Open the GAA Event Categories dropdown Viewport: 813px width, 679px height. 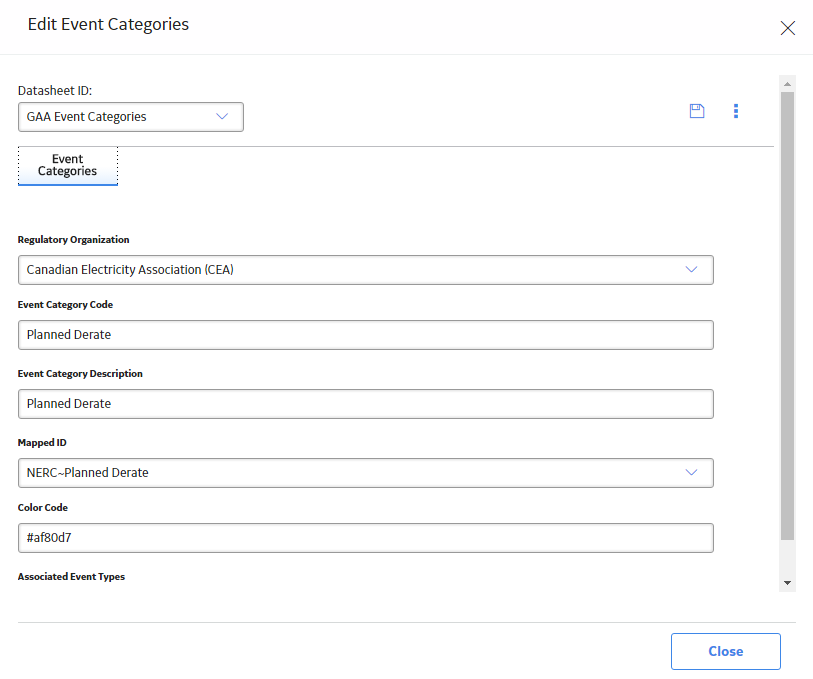click(x=131, y=117)
